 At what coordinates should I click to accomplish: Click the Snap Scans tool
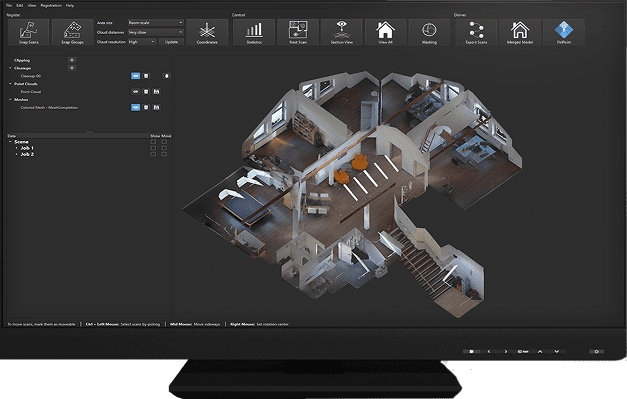[28, 32]
